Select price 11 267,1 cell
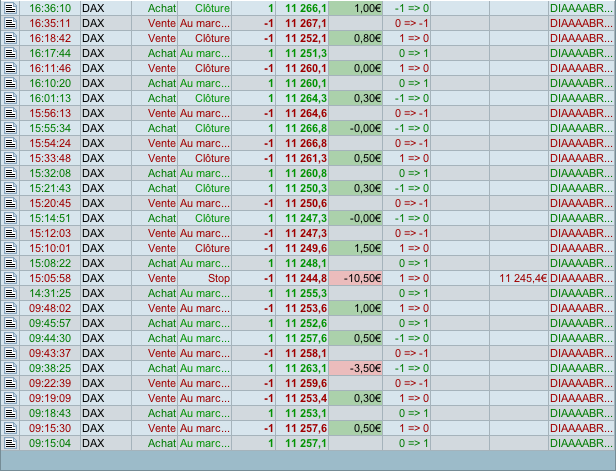 coord(302,23)
